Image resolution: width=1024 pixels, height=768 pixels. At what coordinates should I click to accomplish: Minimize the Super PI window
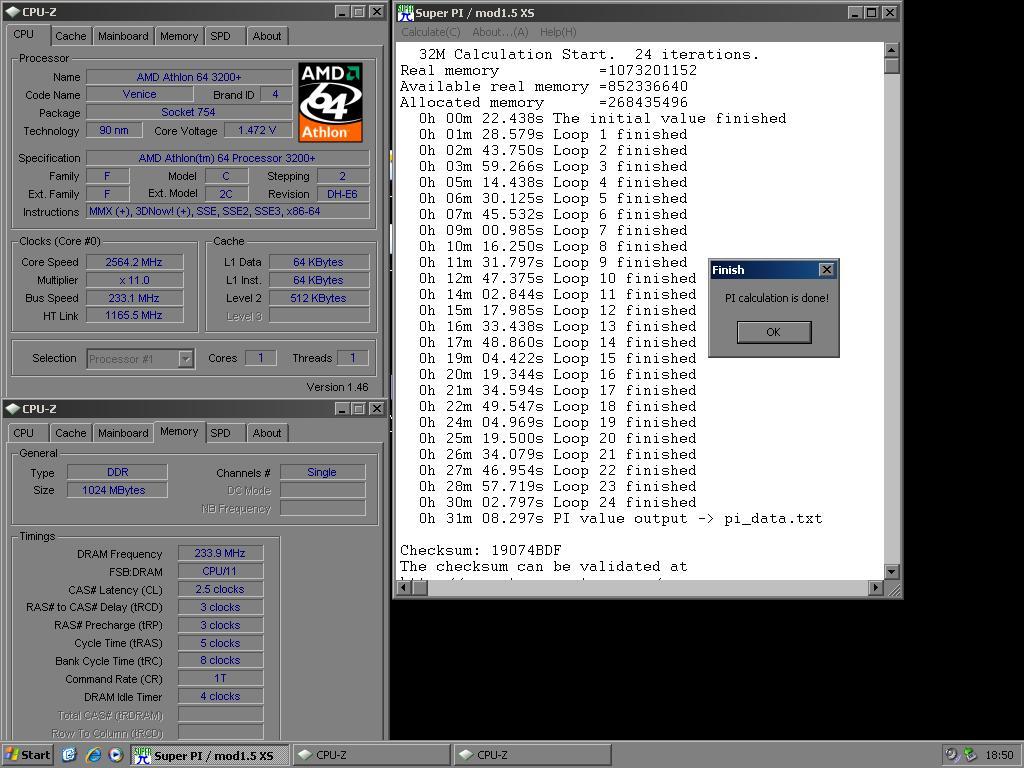856,12
